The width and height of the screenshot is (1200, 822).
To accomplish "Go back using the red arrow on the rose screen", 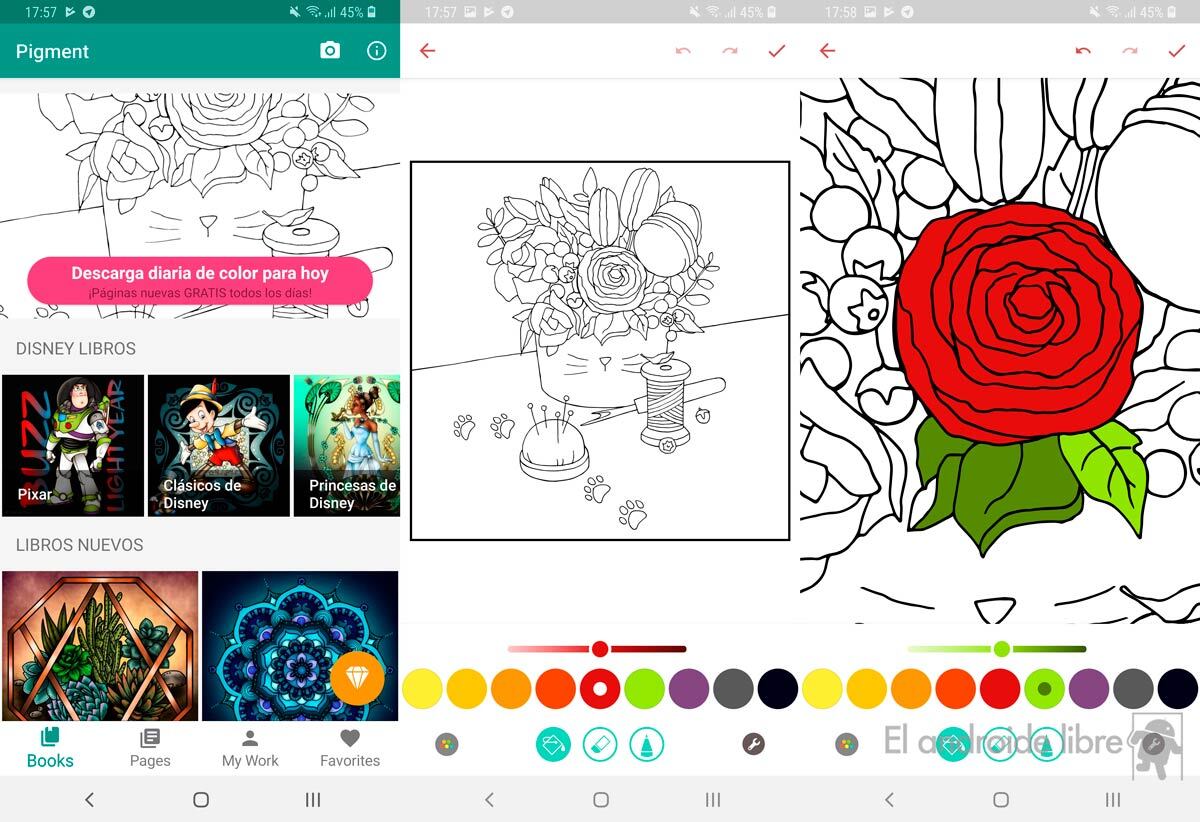I will click(x=827, y=51).
